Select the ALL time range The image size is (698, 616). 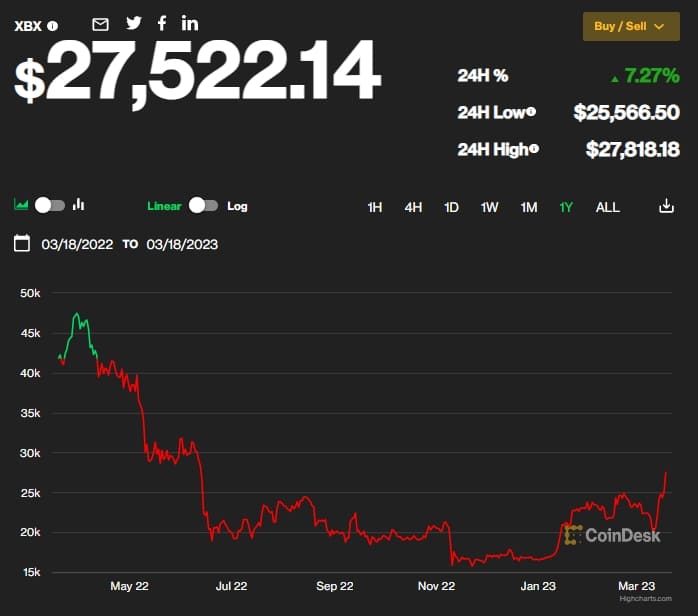(608, 207)
